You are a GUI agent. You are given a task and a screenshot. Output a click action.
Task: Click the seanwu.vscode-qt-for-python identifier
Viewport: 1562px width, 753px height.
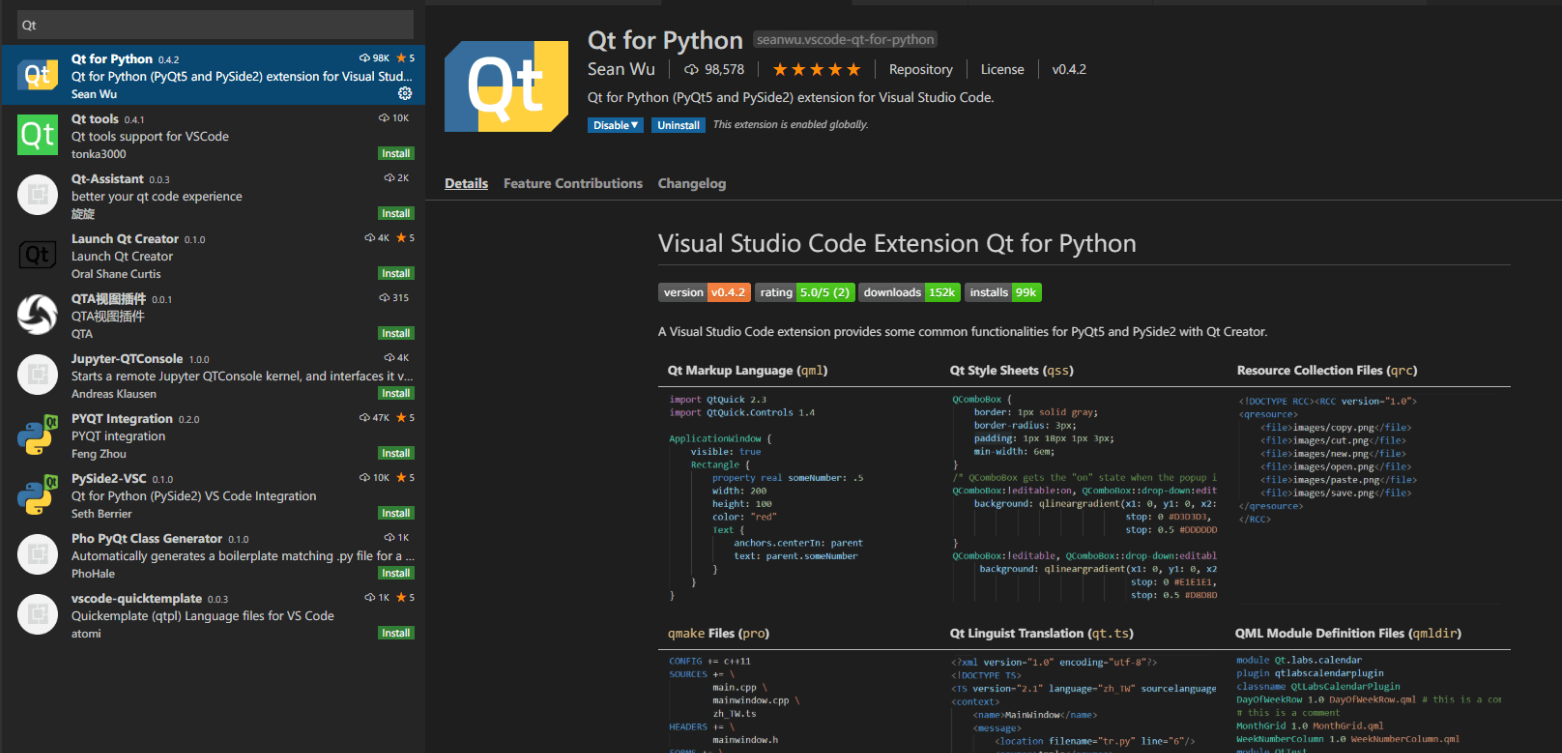pyautogui.click(x=846, y=40)
